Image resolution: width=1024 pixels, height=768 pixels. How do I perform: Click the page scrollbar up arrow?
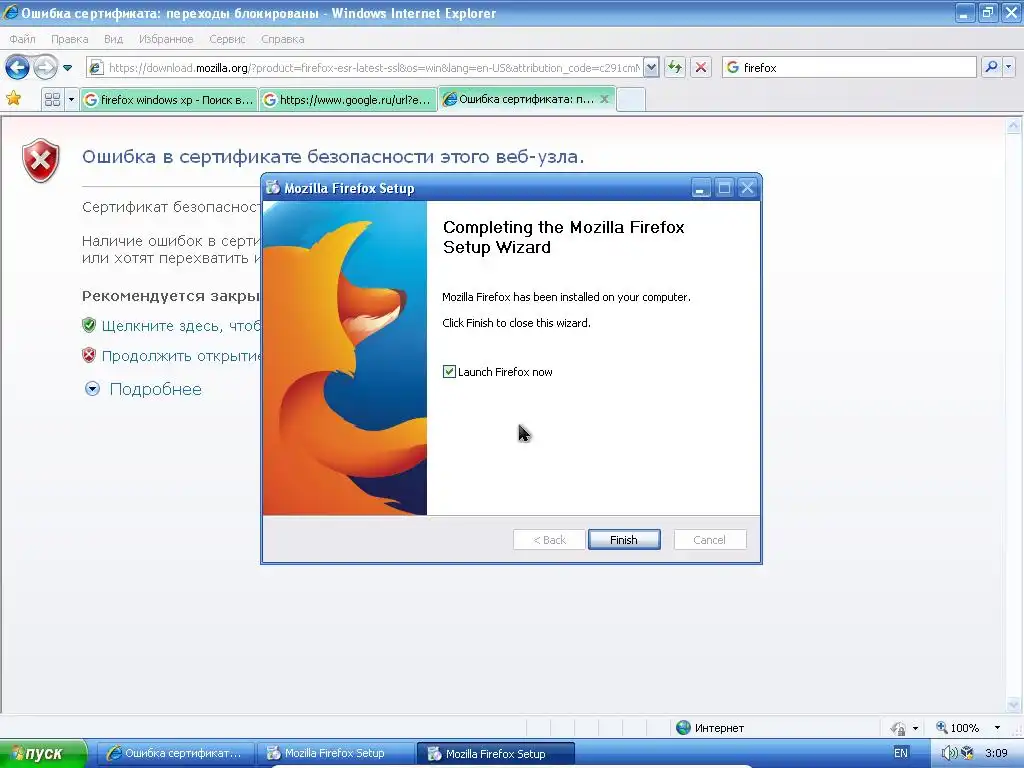coord(1014,125)
